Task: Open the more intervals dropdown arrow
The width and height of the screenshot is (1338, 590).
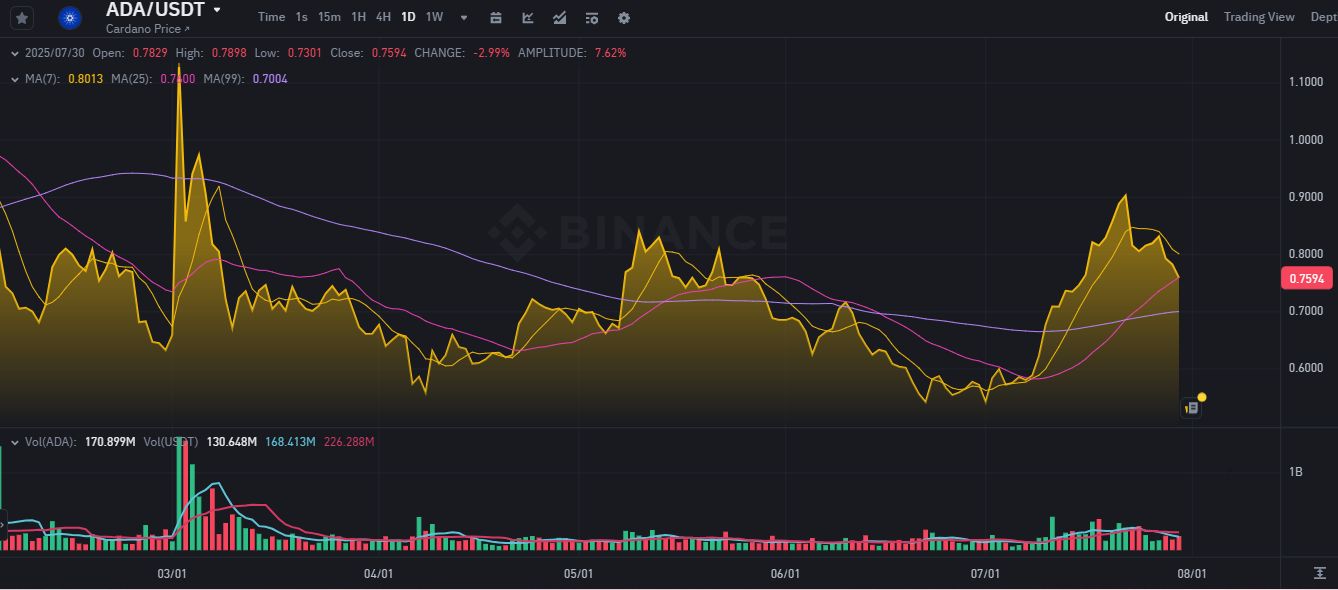Action: click(463, 17)
